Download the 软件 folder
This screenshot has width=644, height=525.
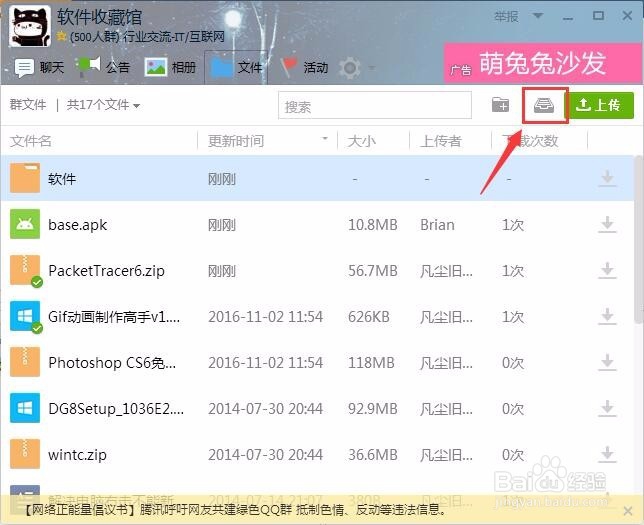pyautogui.click(x=607, y=179)
